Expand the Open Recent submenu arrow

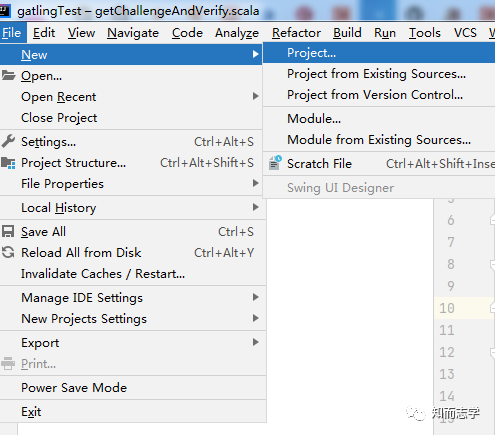256,96
